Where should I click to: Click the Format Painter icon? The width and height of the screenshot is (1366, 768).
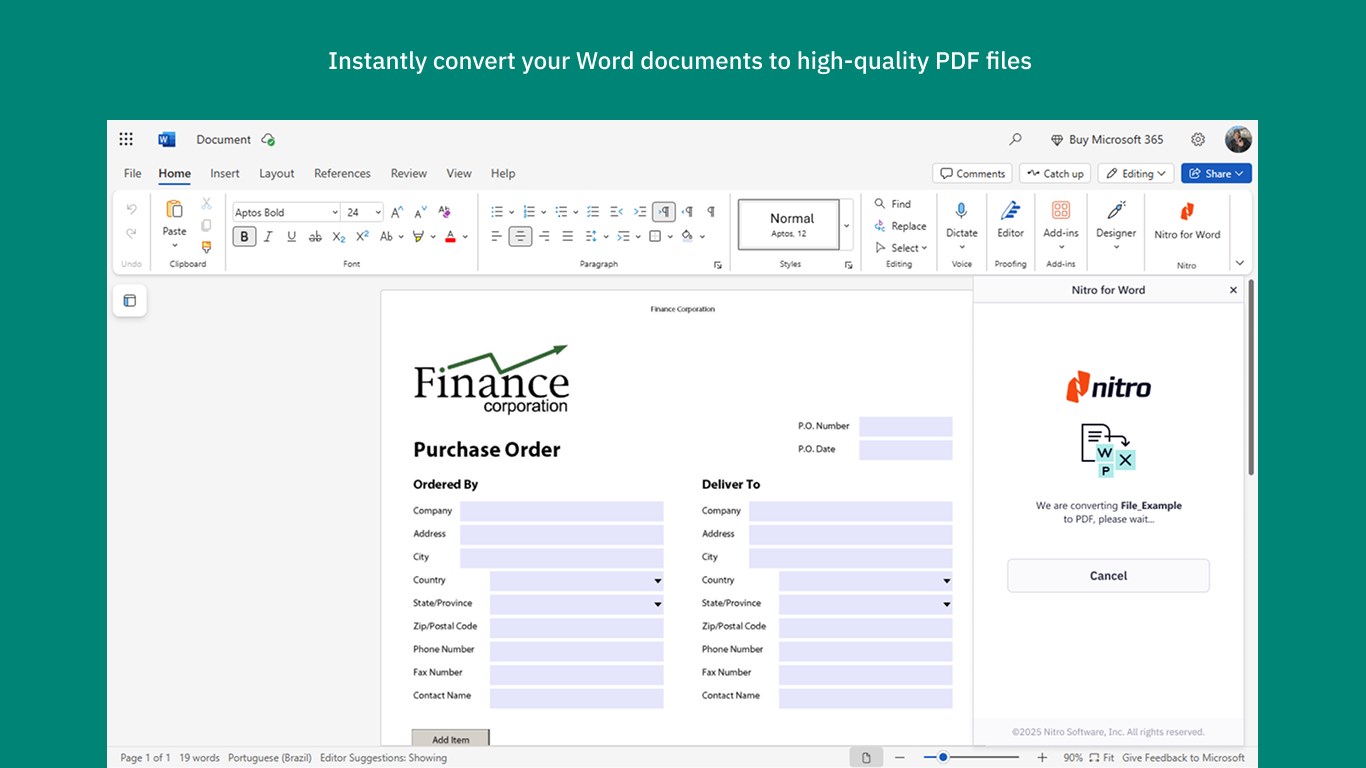click(x=206, y=246)
